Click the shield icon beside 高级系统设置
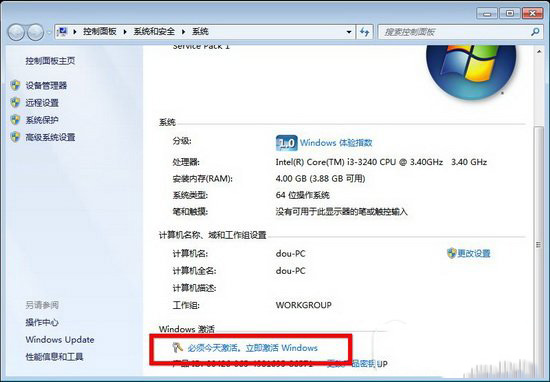 (x=15, y=137)
